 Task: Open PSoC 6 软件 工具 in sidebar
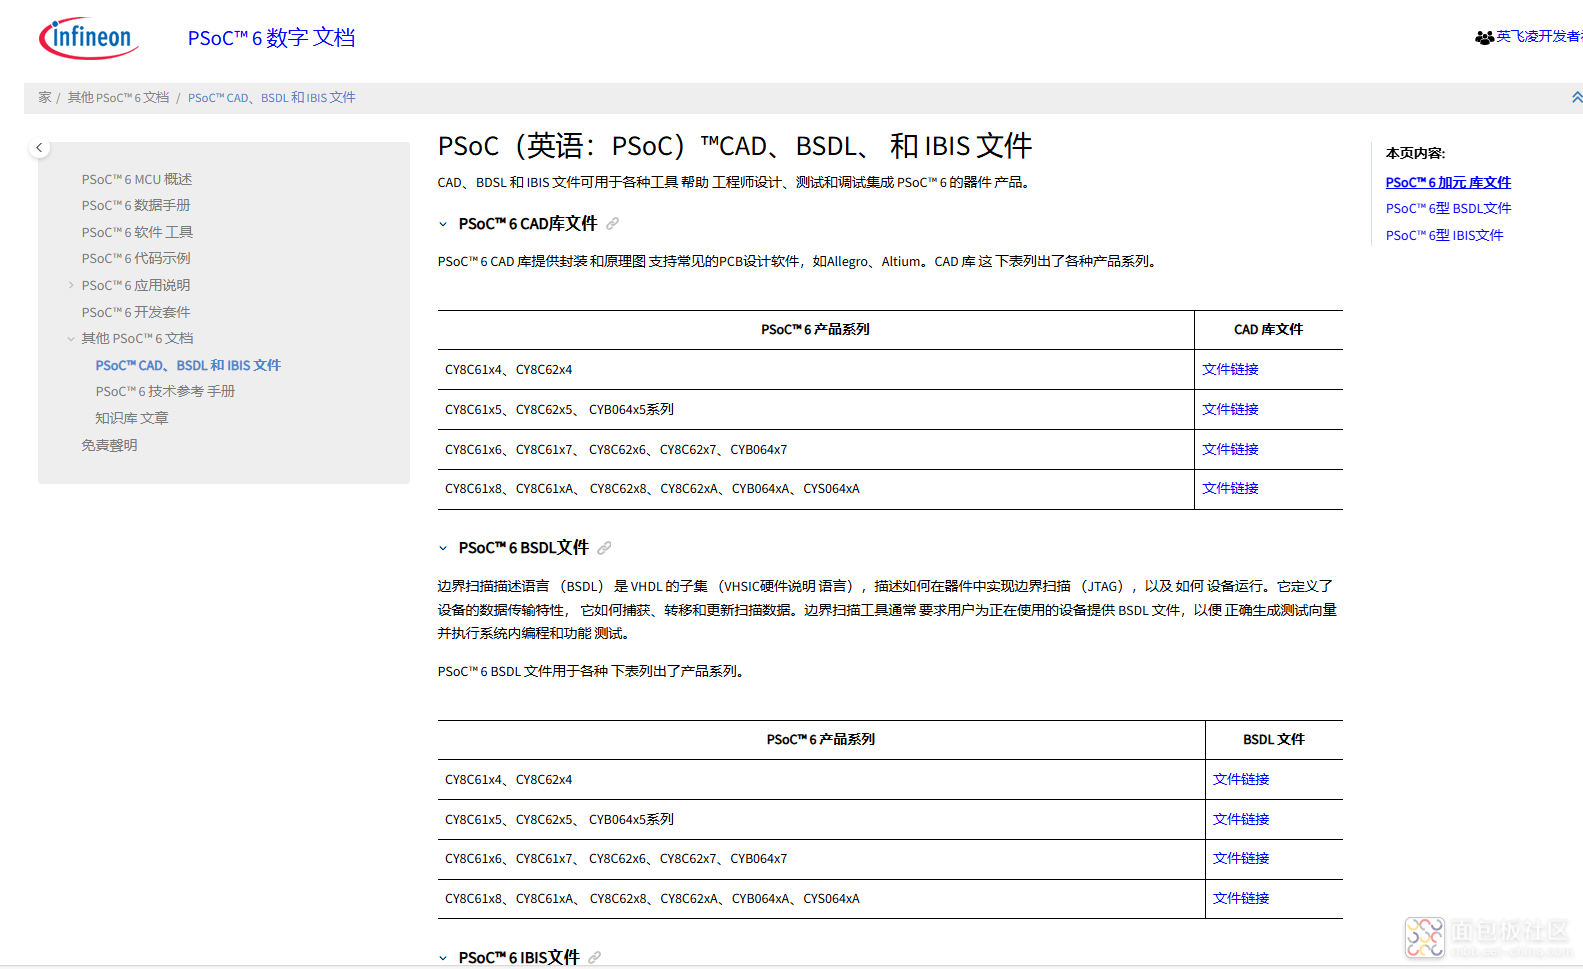click(x=137, y=232)
